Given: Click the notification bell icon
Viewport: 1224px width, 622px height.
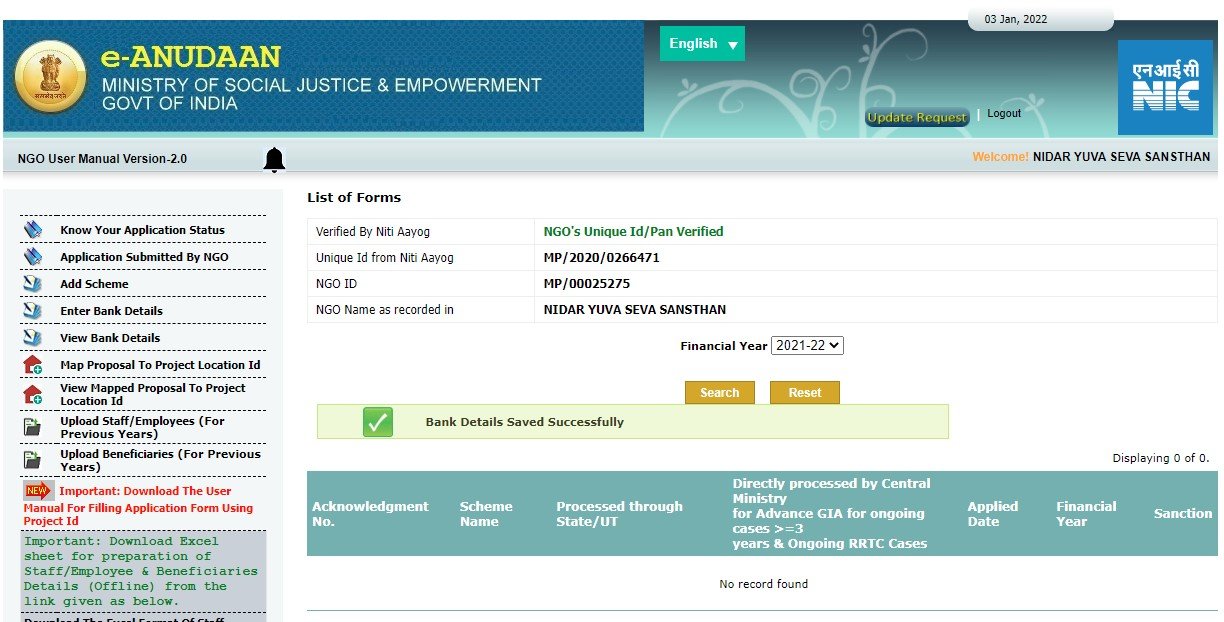Looking at the screenshot, I should pos(274,159).
